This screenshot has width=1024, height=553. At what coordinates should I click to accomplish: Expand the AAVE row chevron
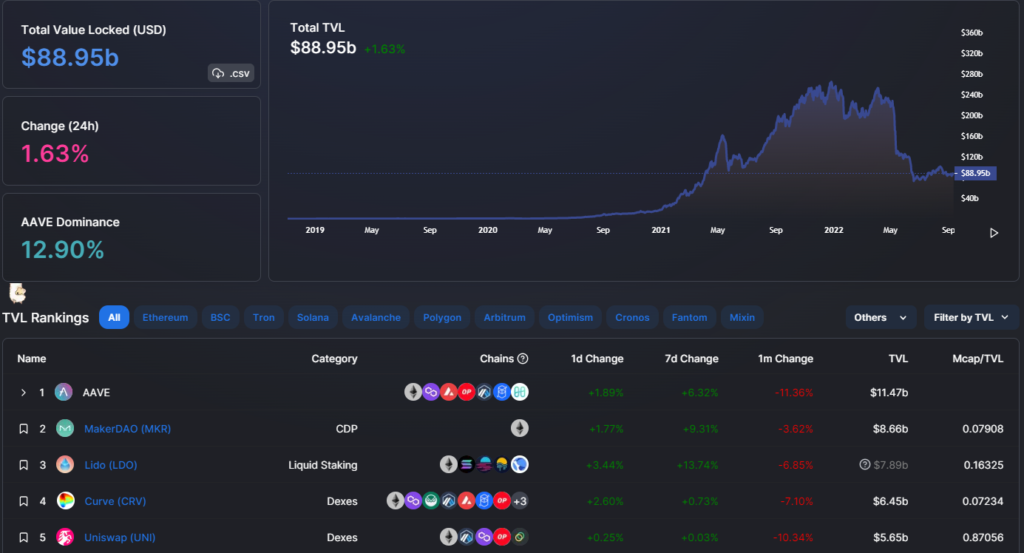tap(23, 392)
